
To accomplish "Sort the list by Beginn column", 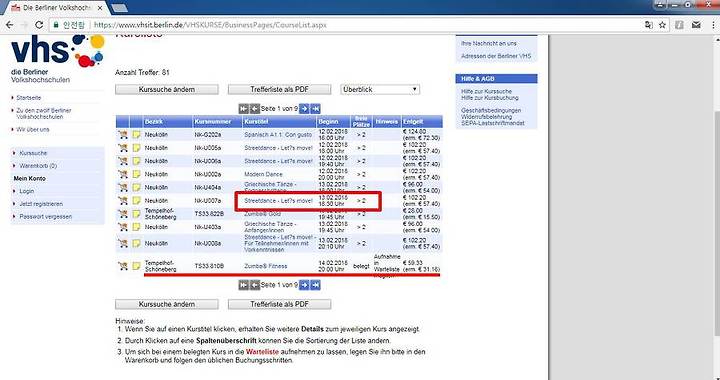I will 328,122.
